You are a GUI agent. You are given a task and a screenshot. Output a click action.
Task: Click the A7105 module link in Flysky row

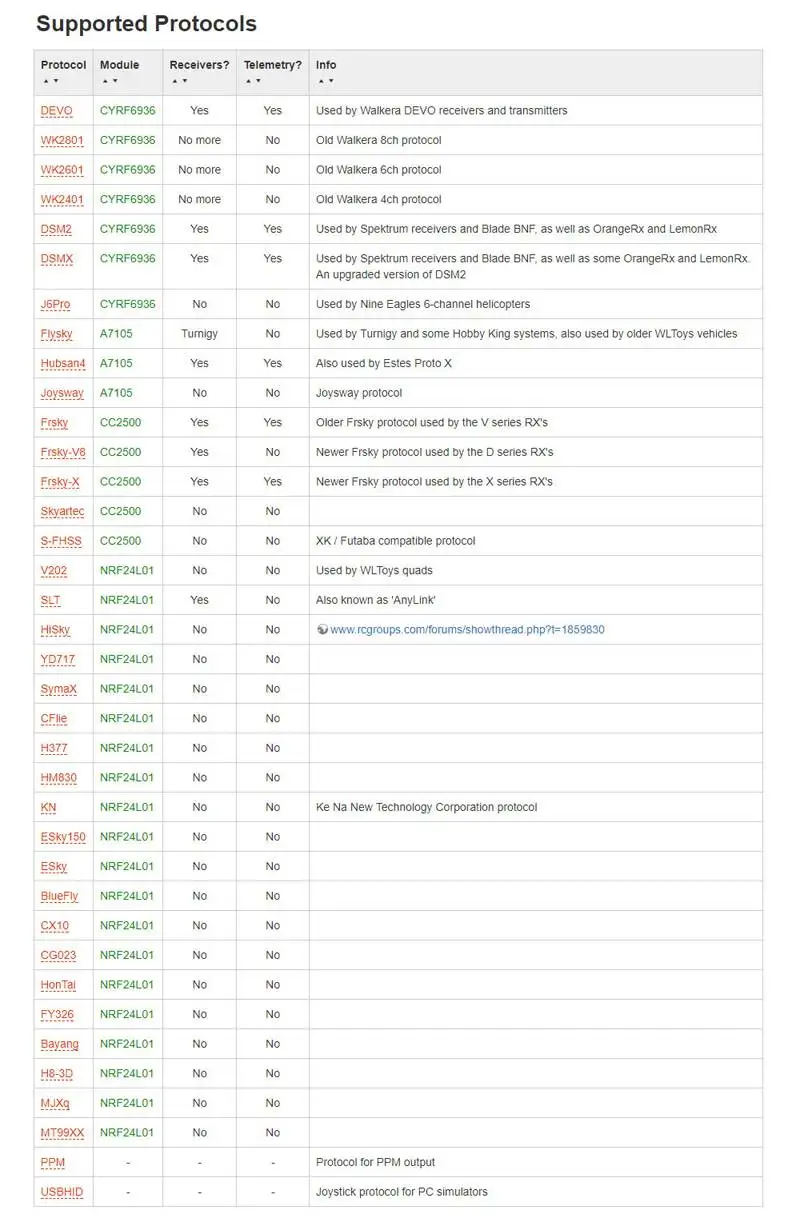coord(116,334)
